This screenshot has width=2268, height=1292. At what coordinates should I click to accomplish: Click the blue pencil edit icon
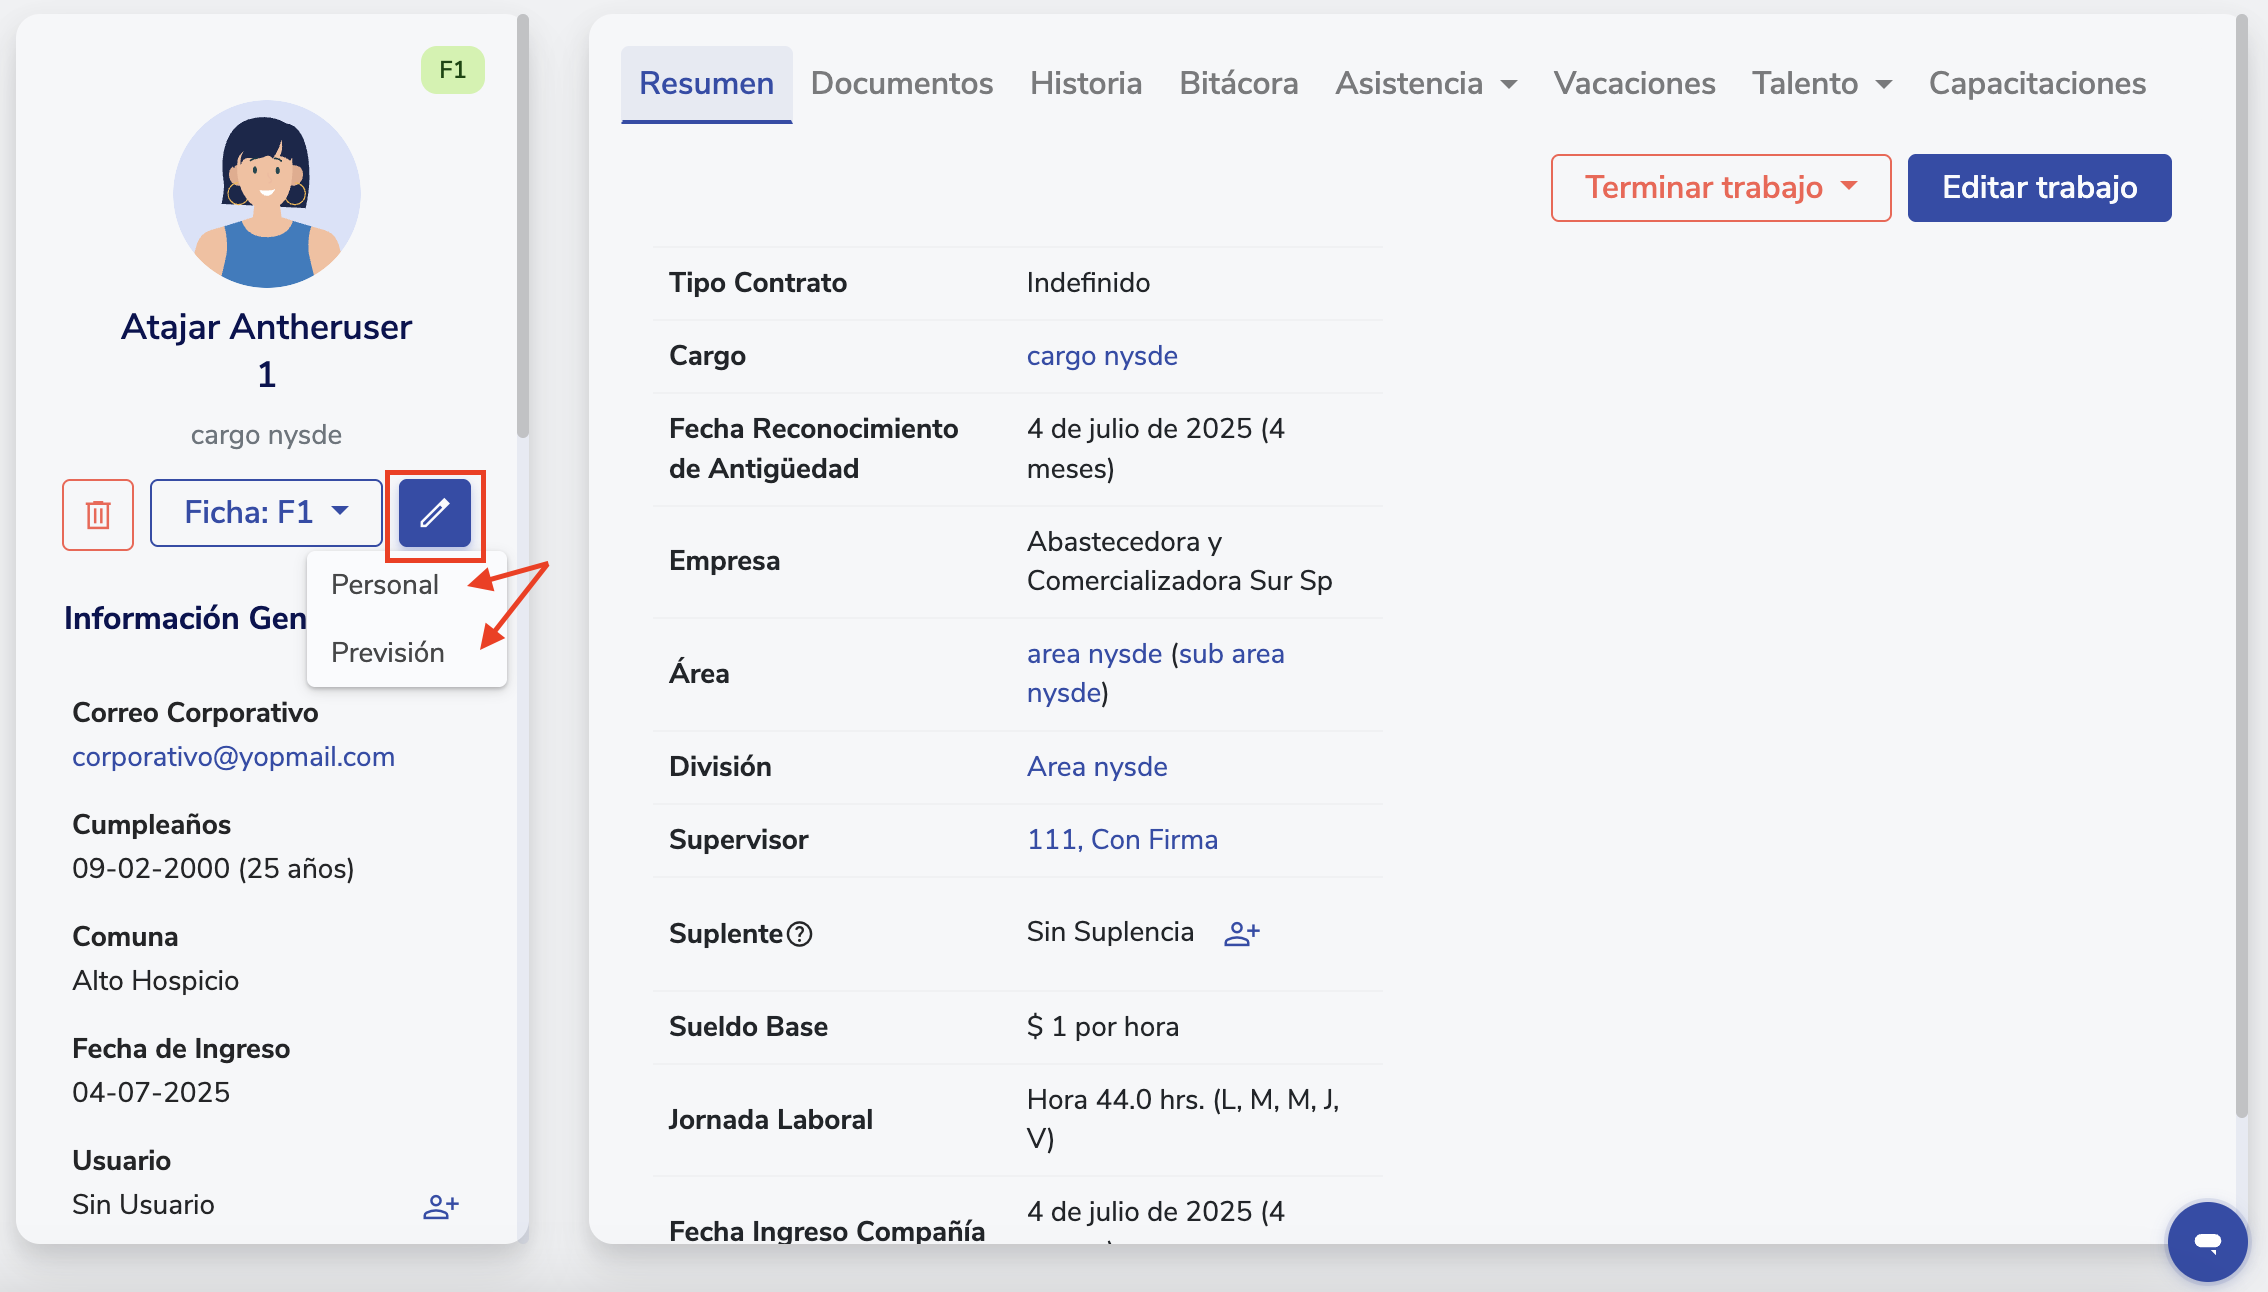(435, 513)
